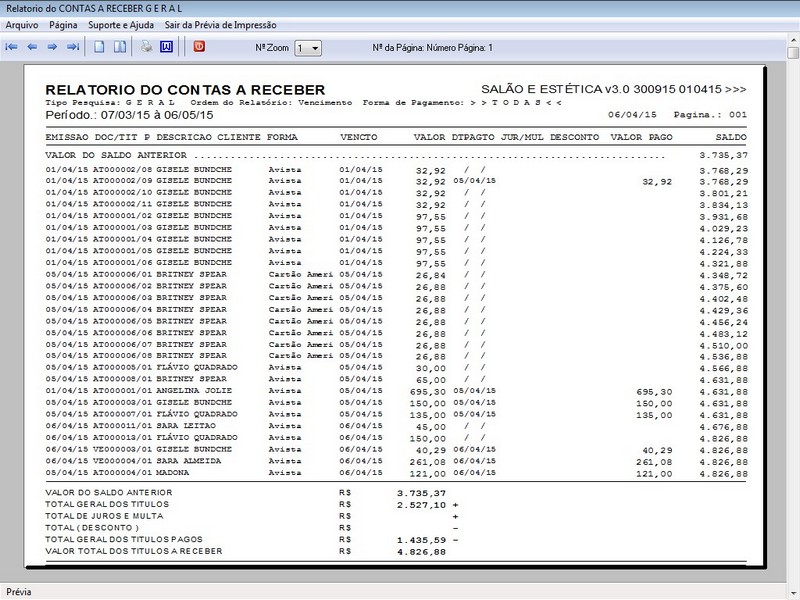Open the Suporte e Ajuda menu
Image resolution: width=800 pixels, height=600 pixels.
[120, 24]
